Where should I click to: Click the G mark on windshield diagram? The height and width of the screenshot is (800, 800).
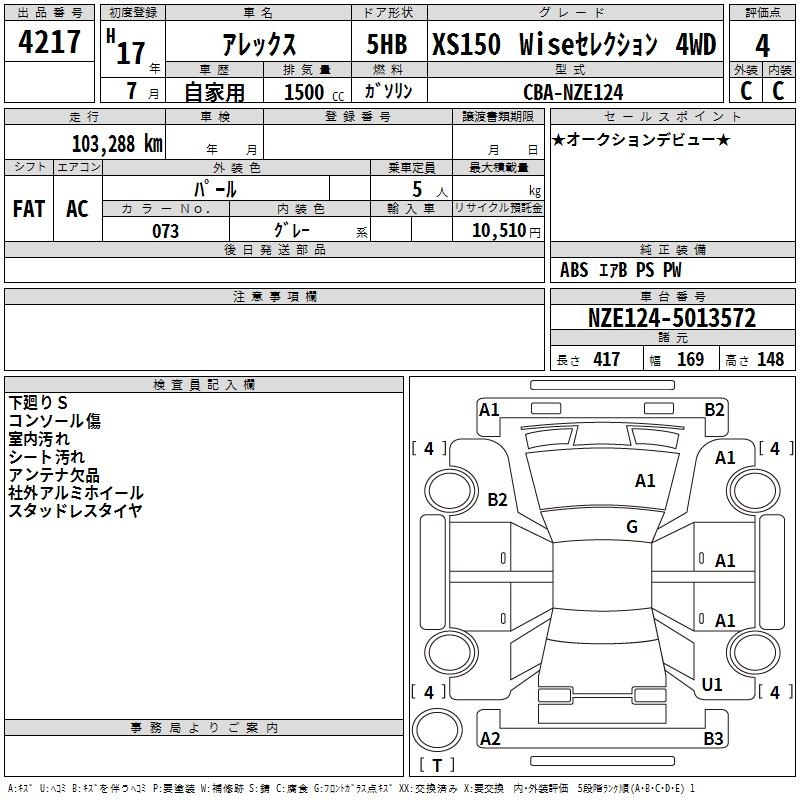tap(632, 526)
